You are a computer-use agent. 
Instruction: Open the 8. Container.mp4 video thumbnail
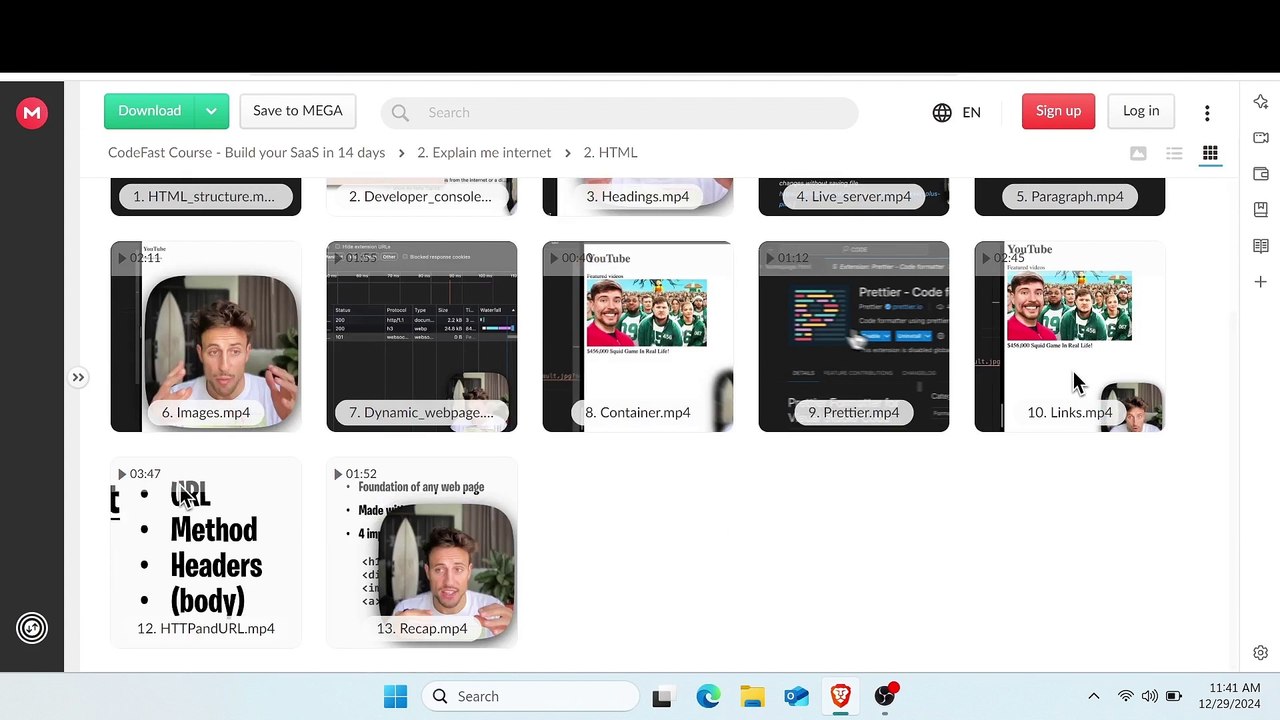pyautogui.click(x=638, y=337)
